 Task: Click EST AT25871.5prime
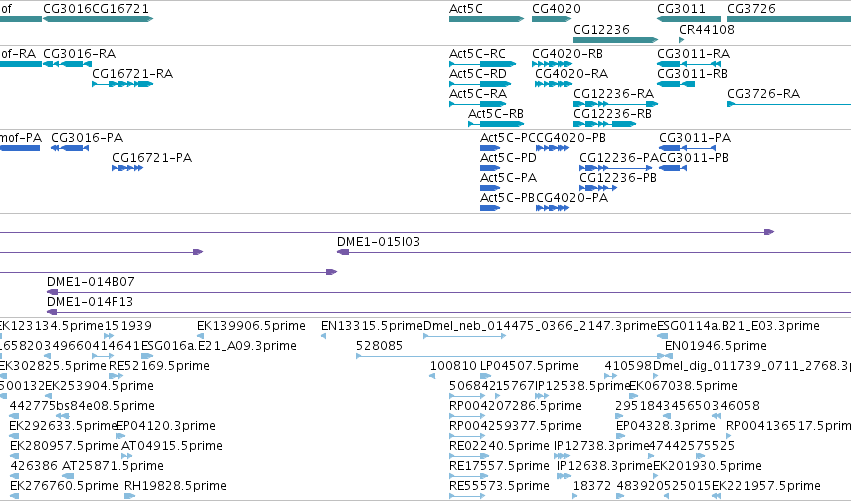tap(68, 476)
